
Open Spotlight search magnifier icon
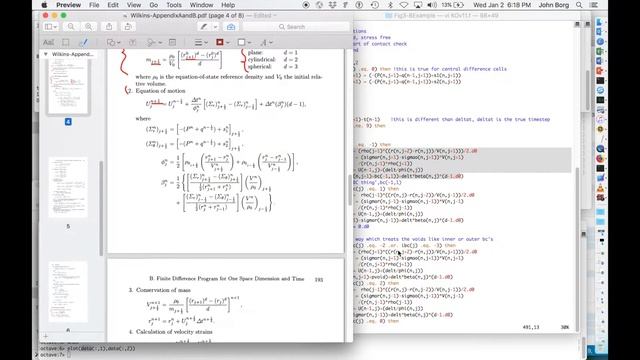click(579, 5)
